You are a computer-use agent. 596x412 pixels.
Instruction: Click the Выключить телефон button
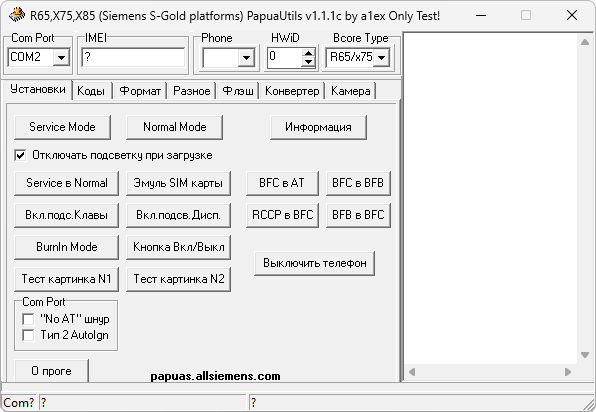coord(315,263)
